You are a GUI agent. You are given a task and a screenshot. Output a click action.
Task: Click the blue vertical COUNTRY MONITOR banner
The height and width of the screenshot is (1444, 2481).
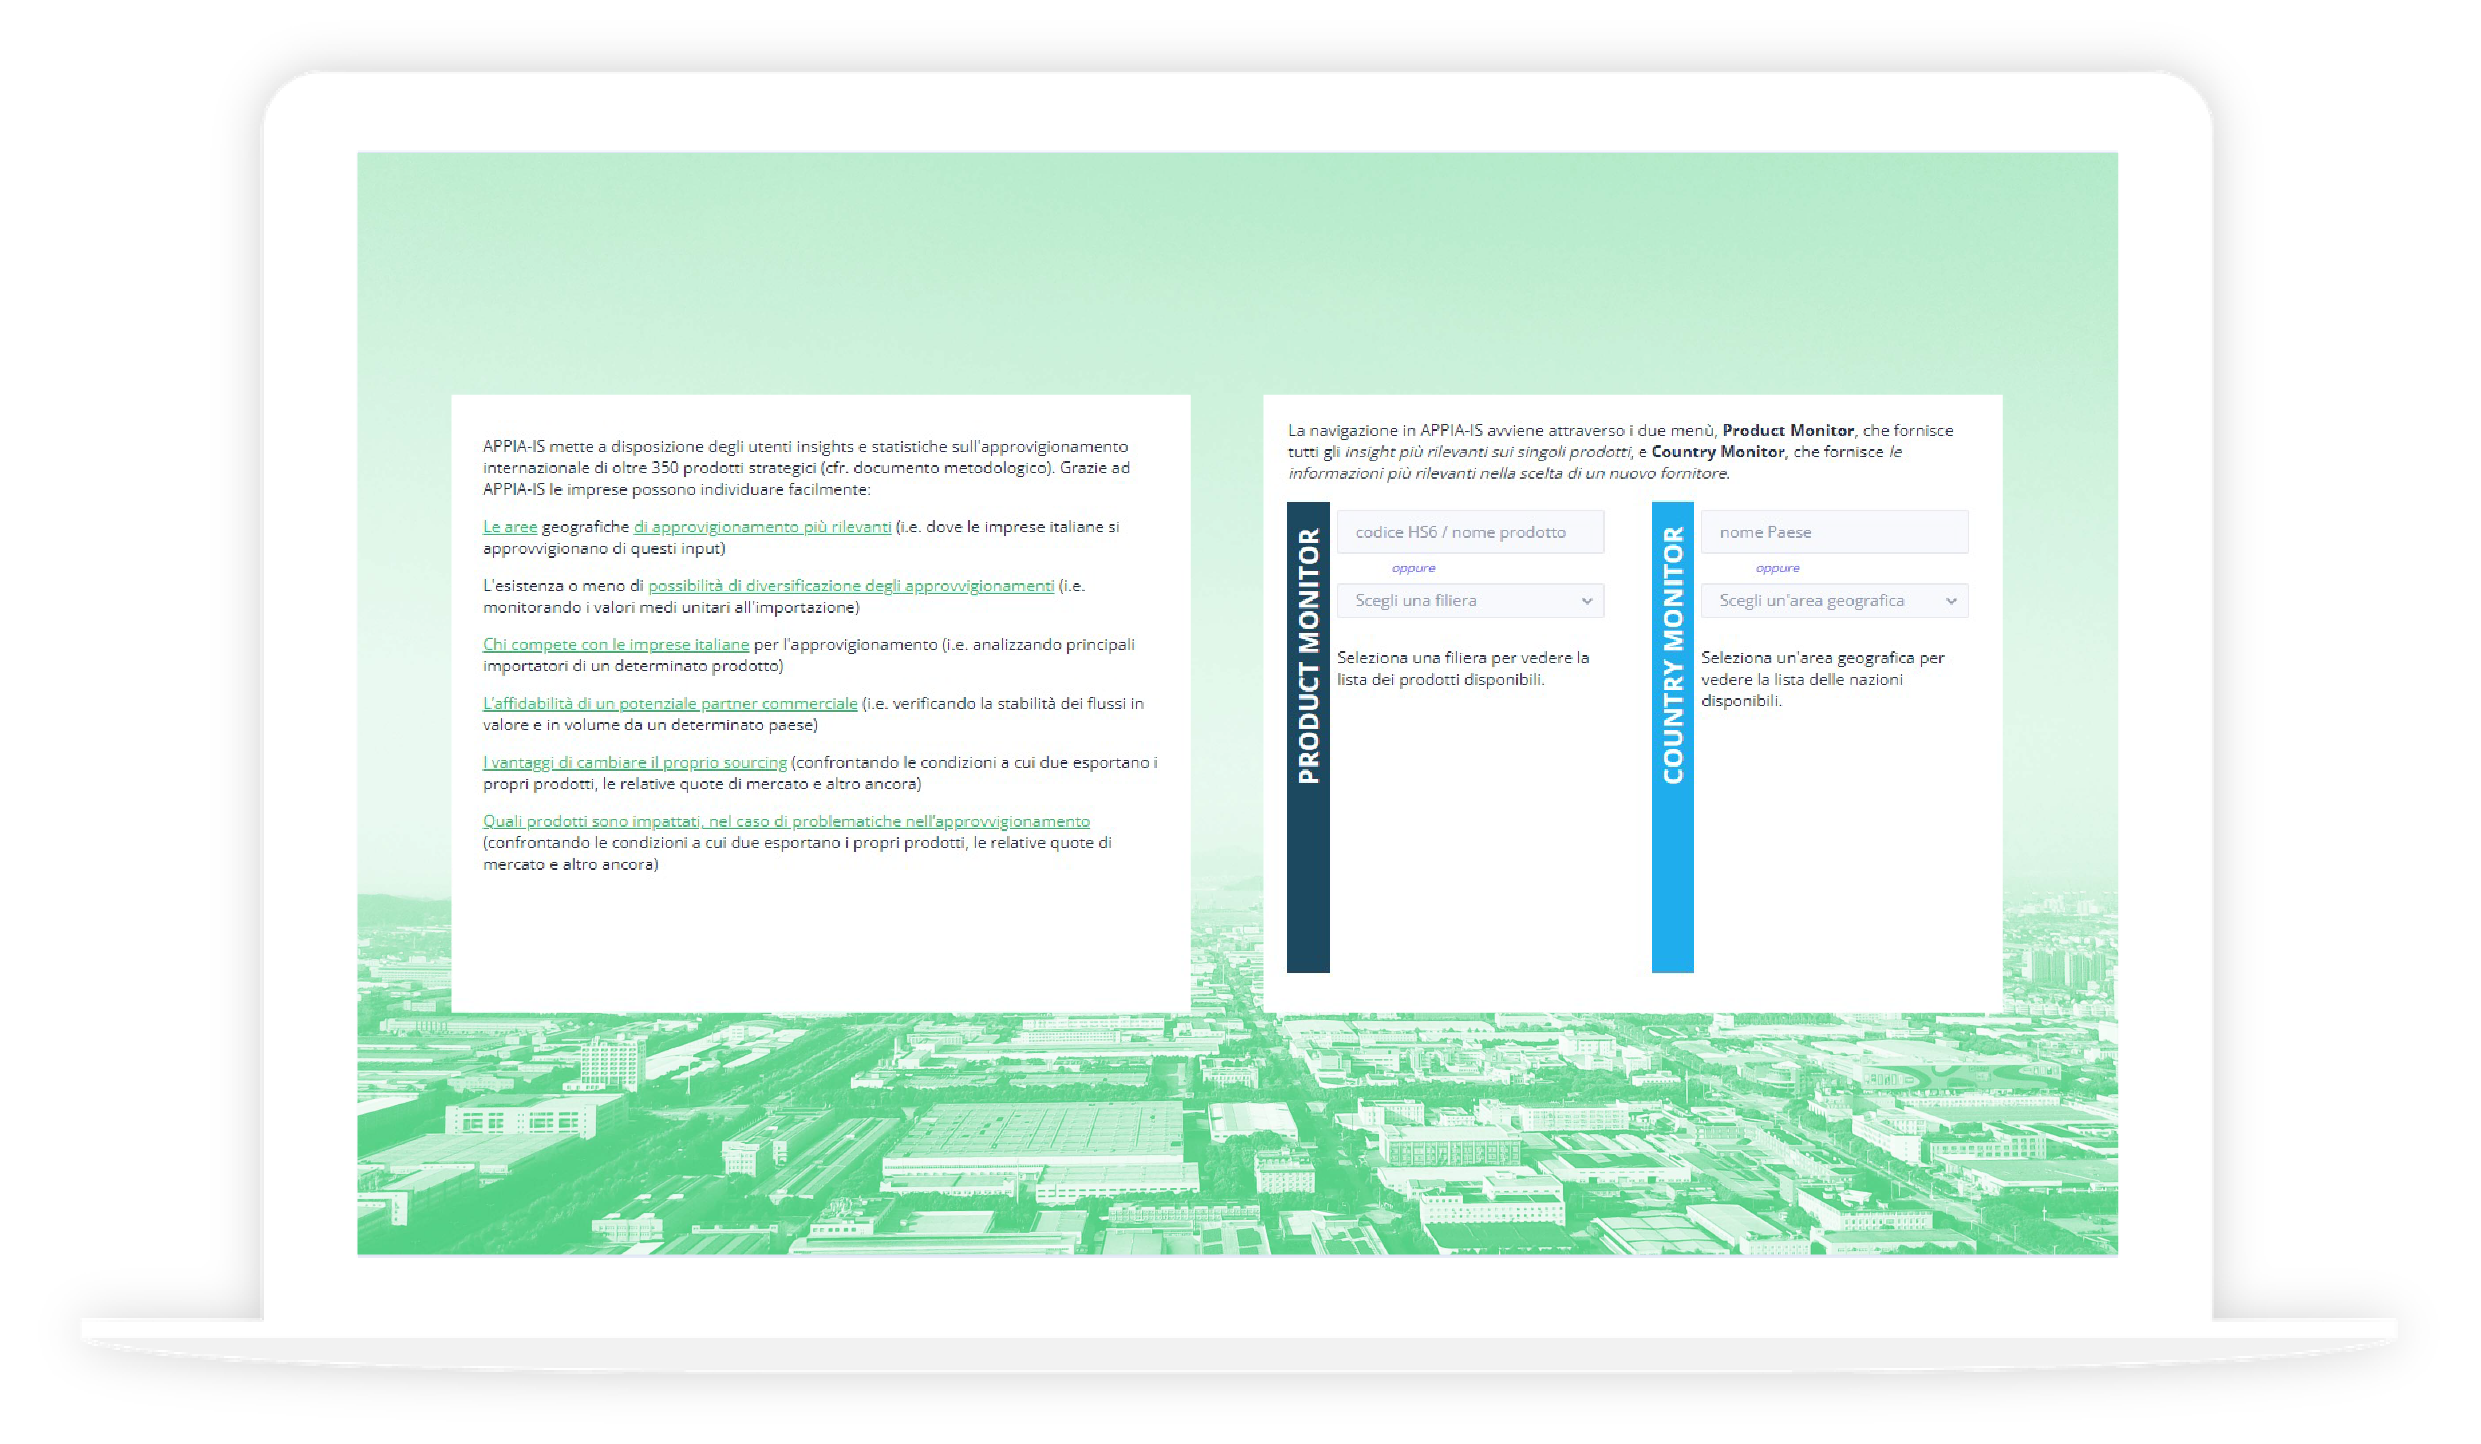tap(1672, 737)
